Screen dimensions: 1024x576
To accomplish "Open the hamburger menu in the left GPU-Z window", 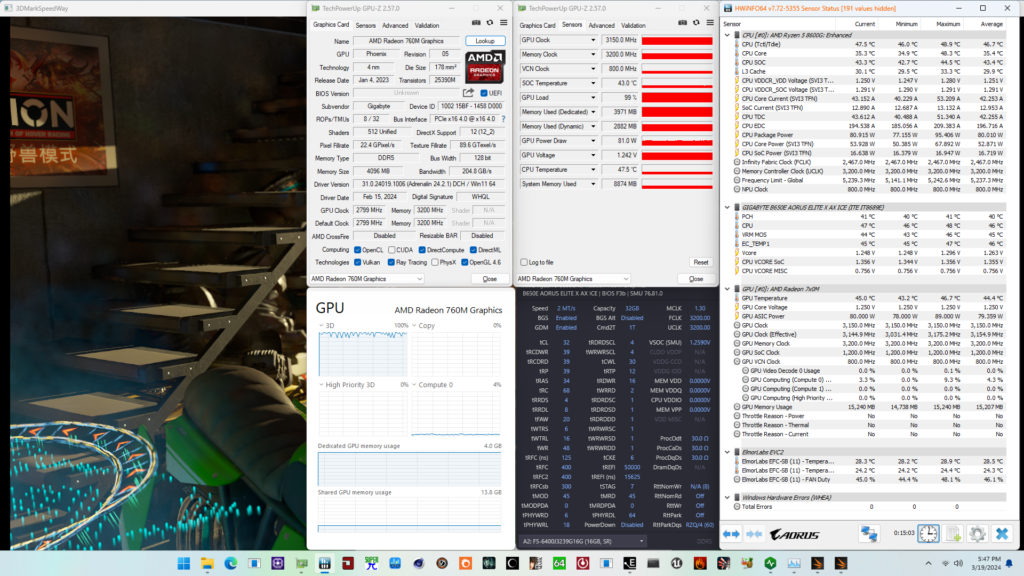I will [x=504, y=23].
